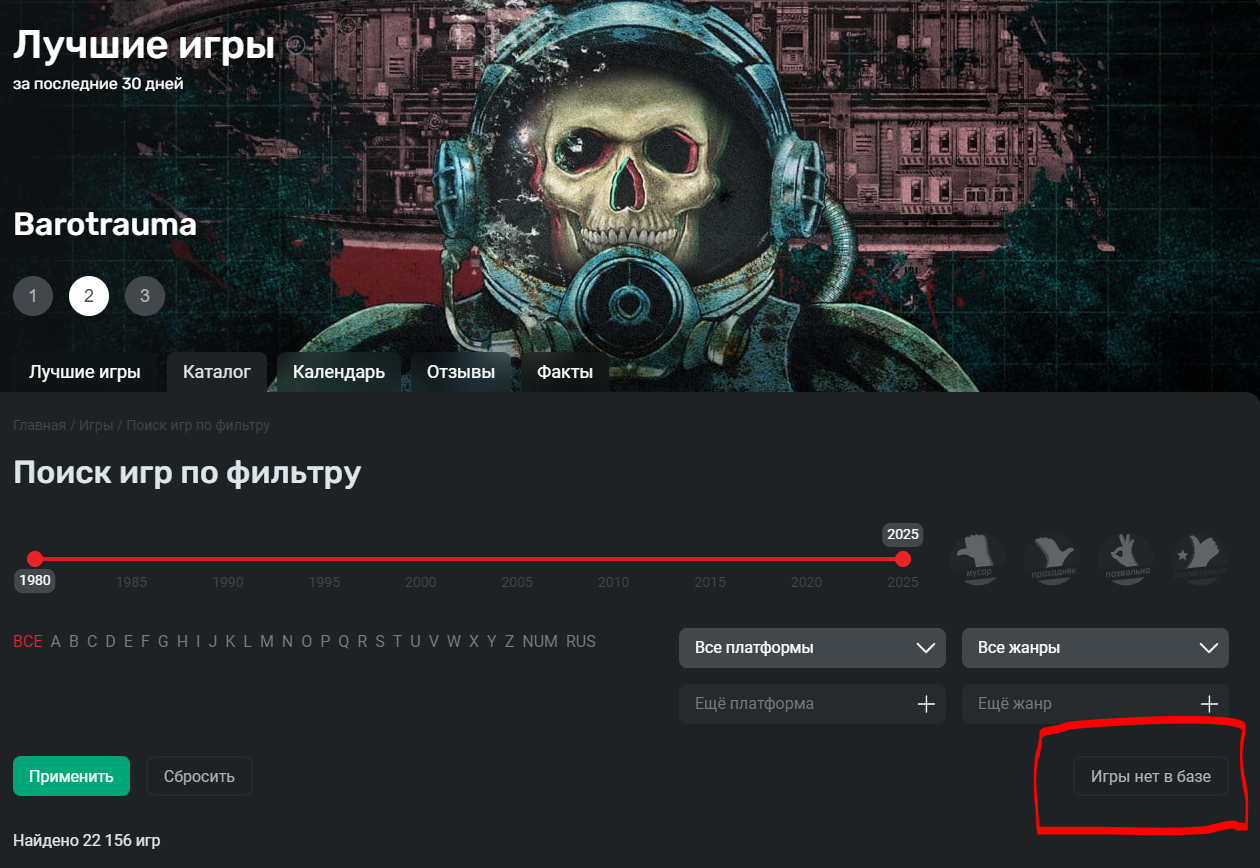Click the '1985' year tick label
Viewport: 1260px width, 868px height.
[x=131, y=582]
